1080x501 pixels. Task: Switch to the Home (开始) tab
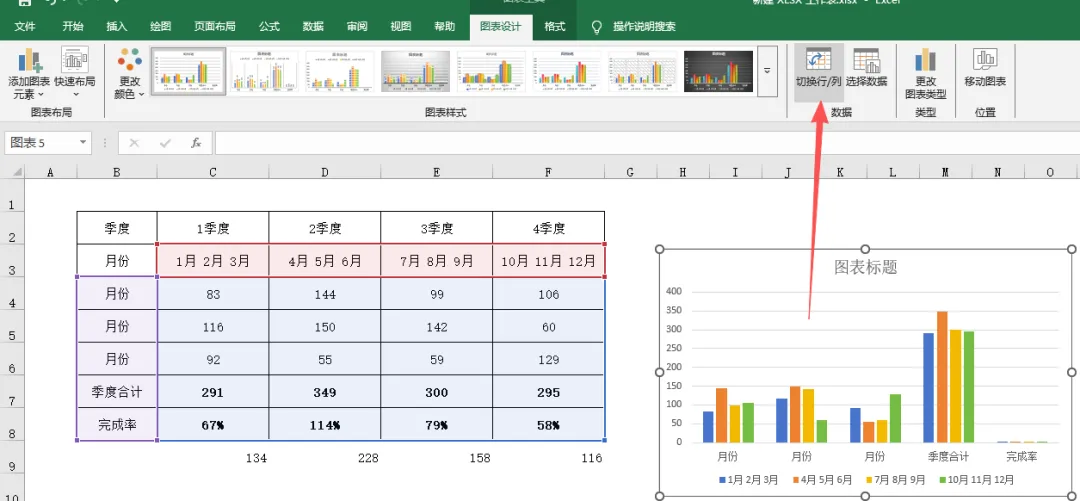click(72, 27)
